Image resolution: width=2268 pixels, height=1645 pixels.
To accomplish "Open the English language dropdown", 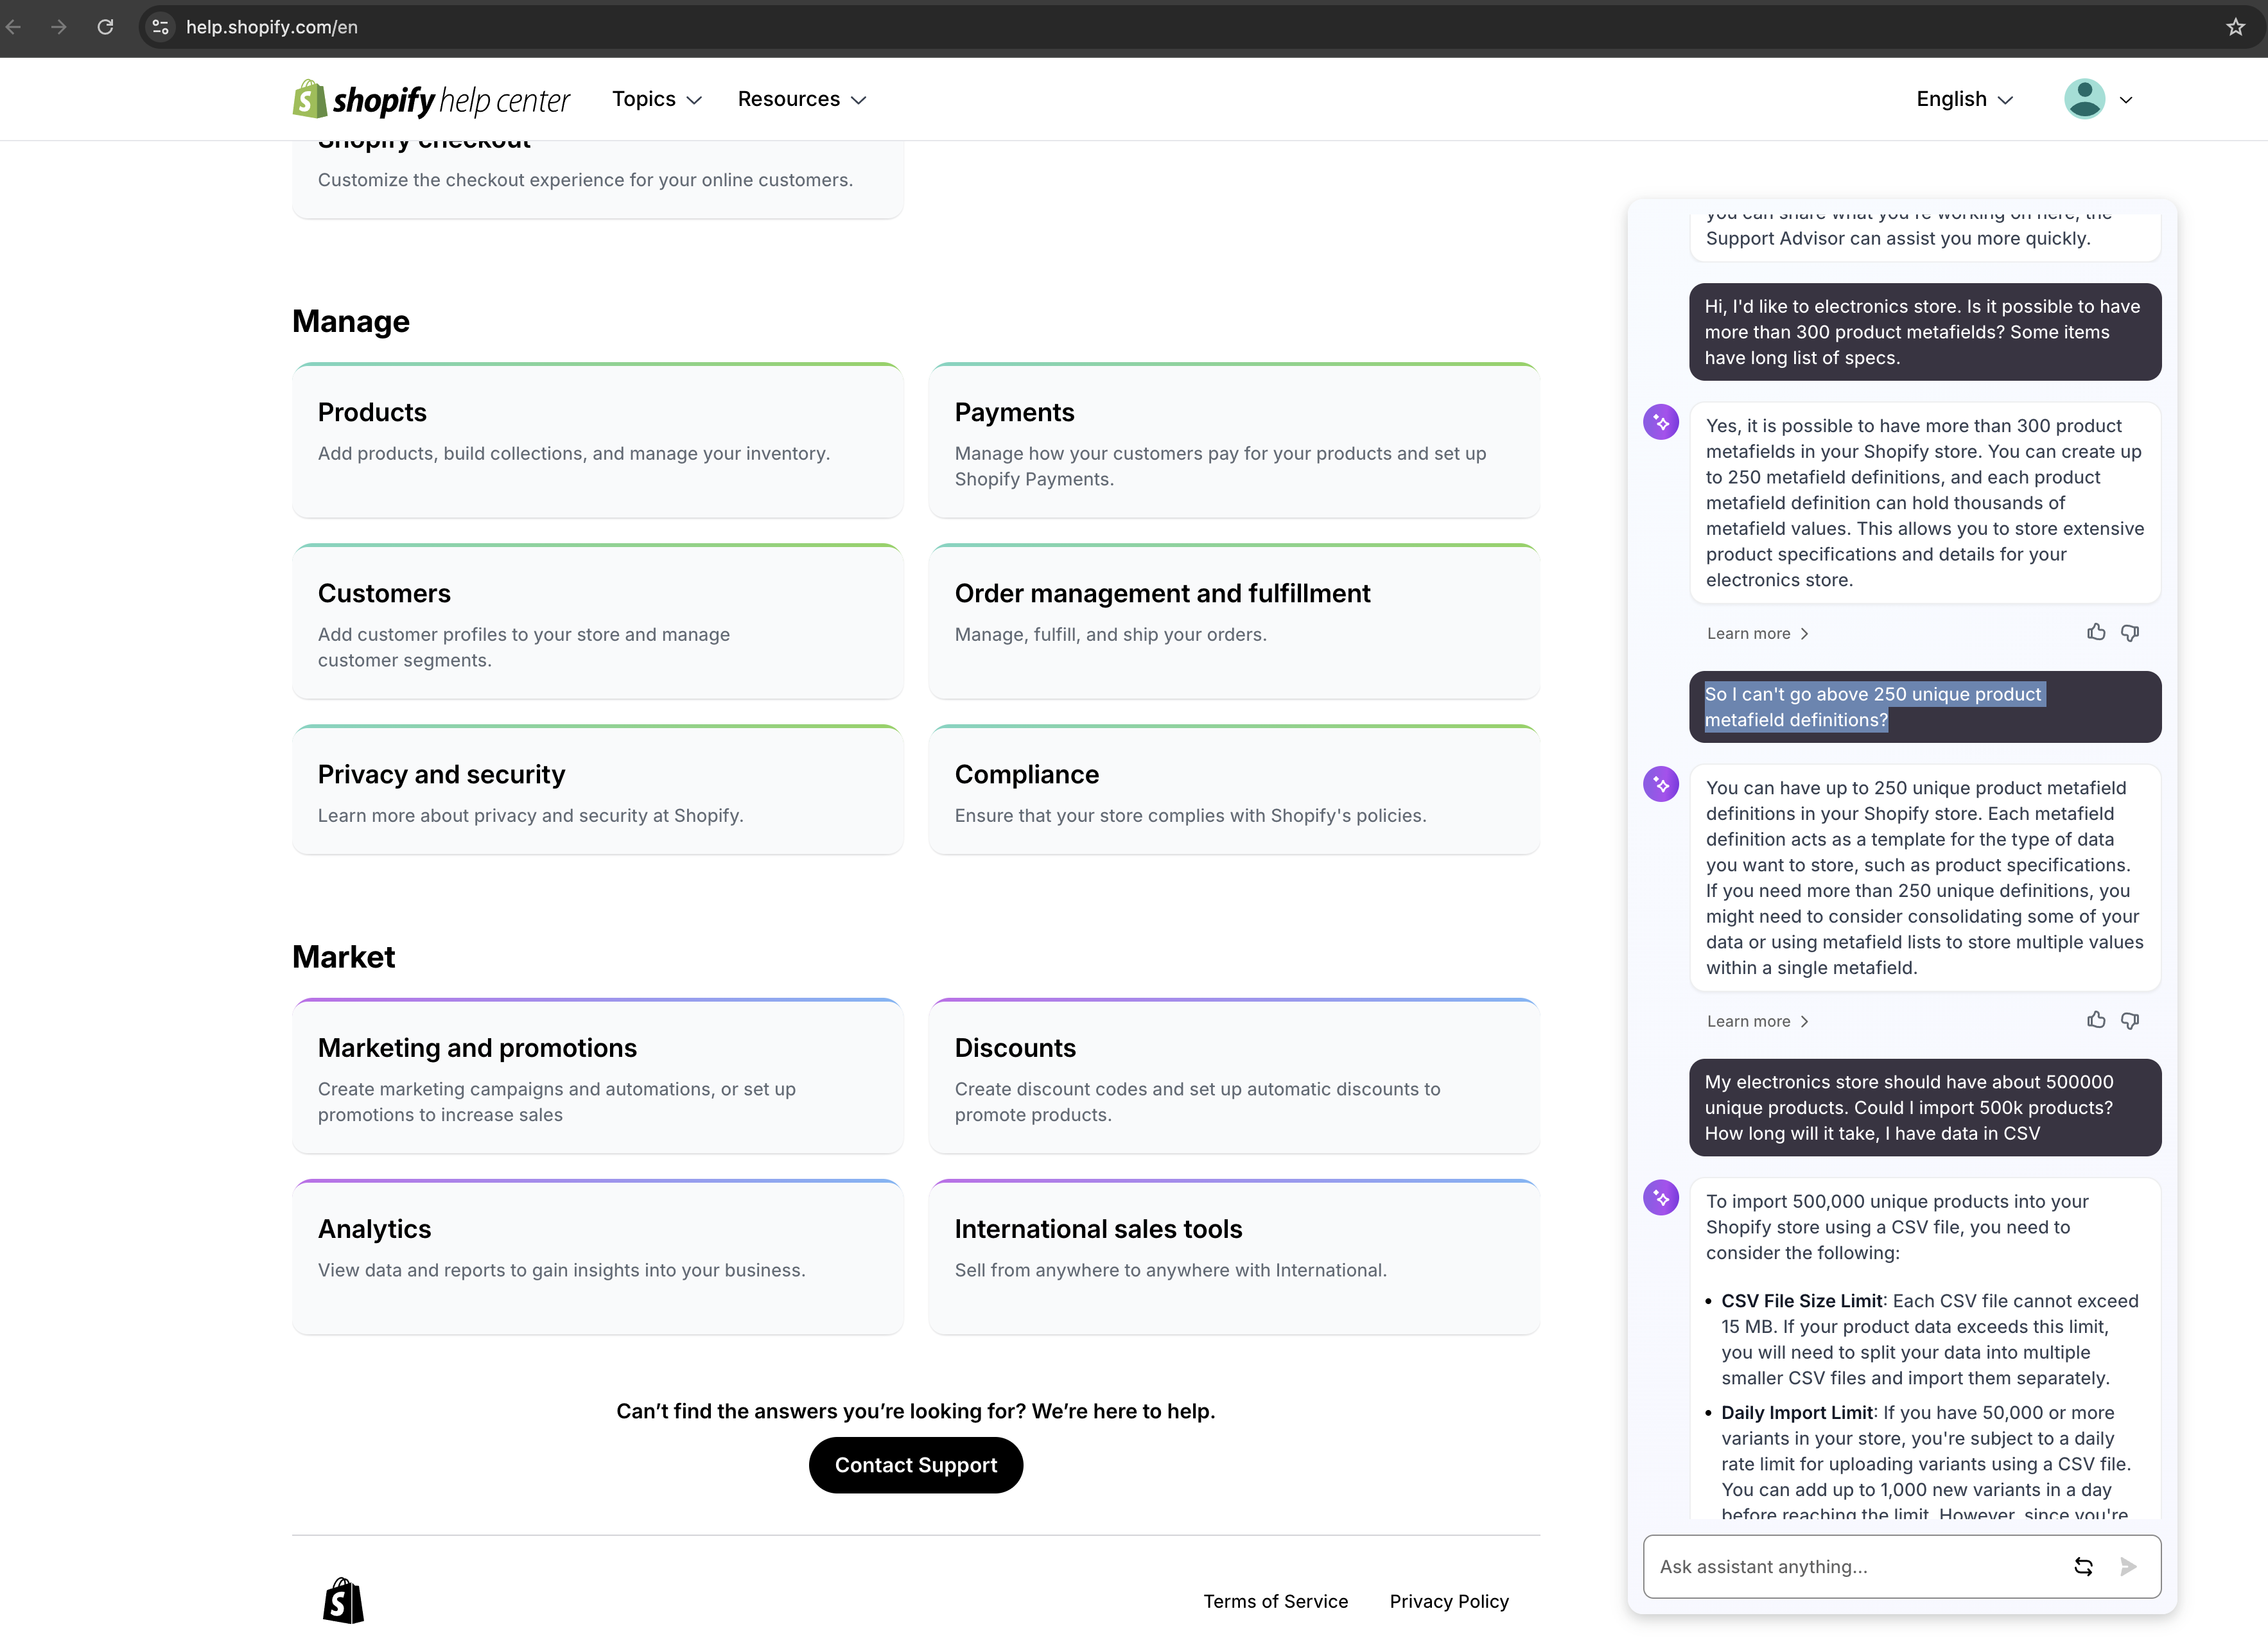I will (x=1962, y=99).
